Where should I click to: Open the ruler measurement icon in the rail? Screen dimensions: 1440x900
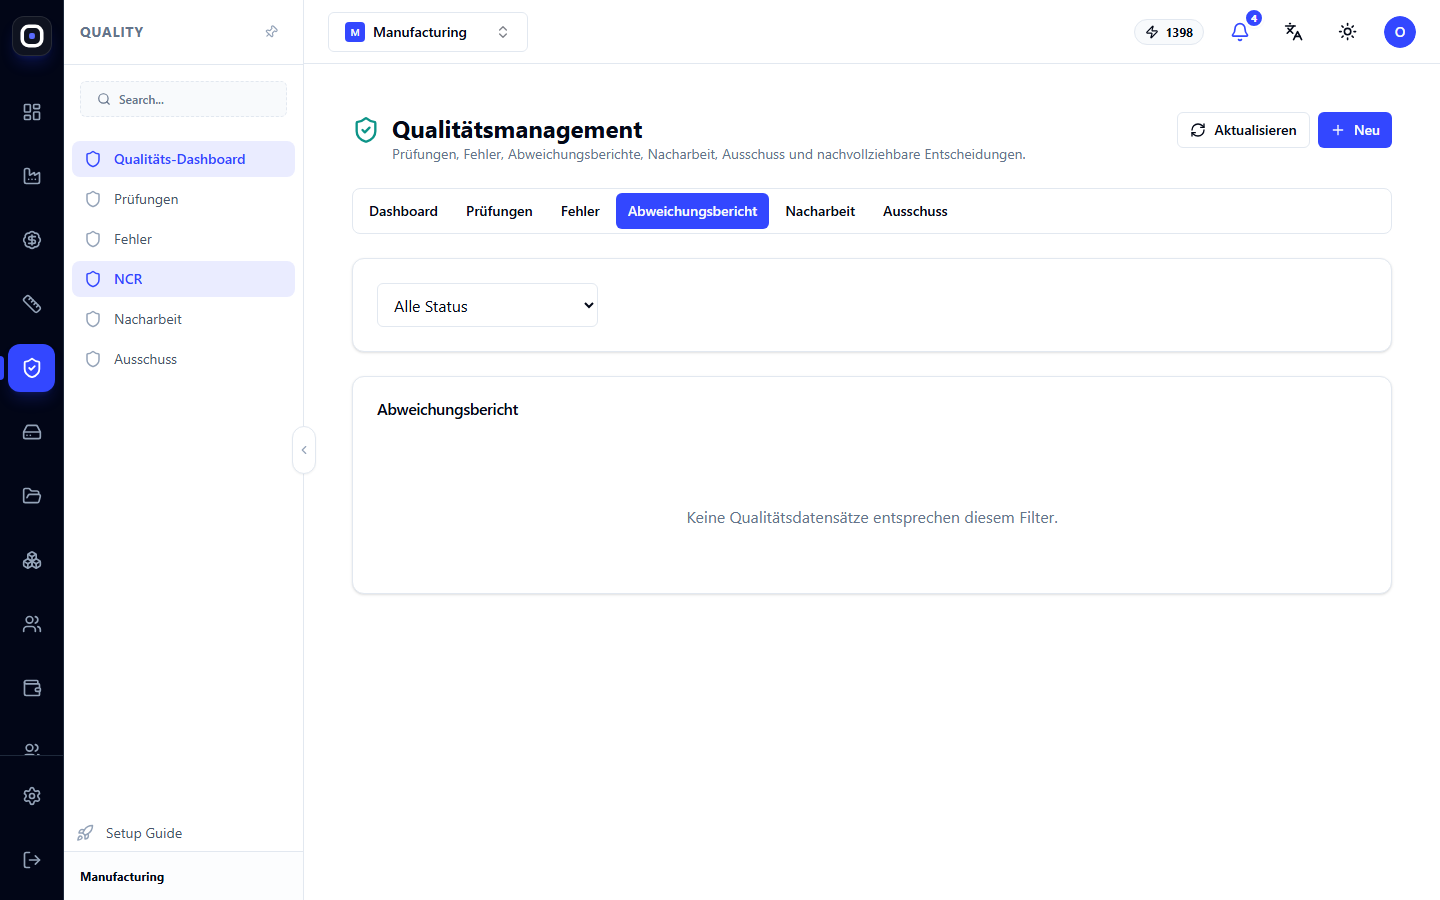pos(32,304)
